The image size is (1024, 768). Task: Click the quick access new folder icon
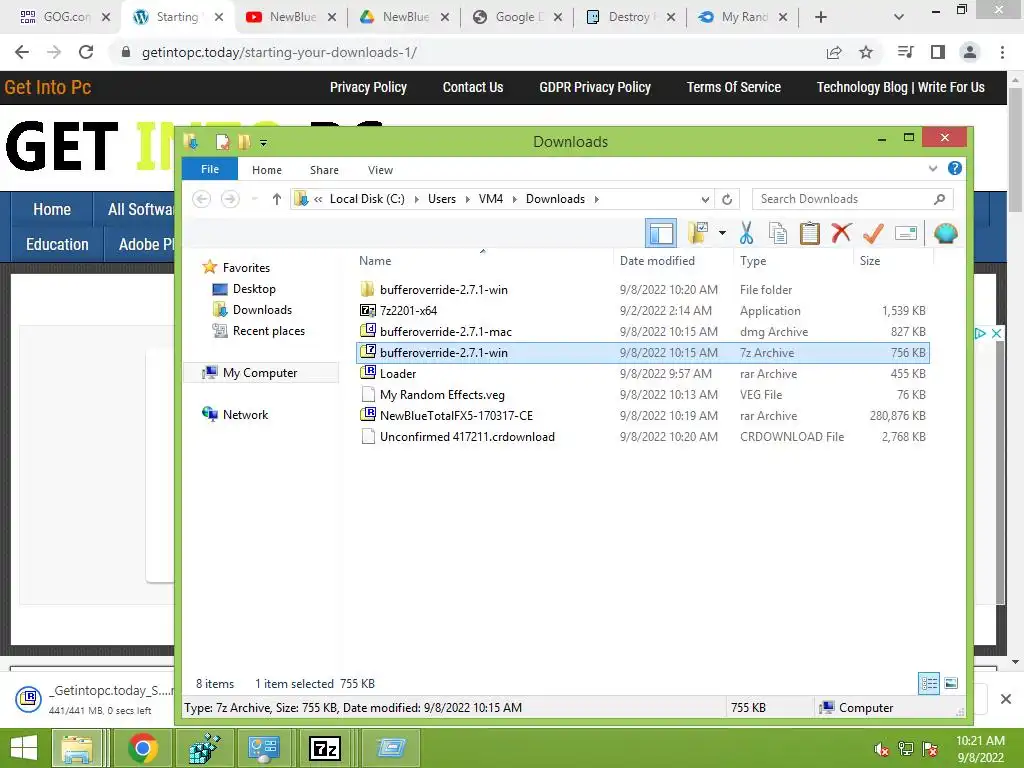[x=244, y=142]
